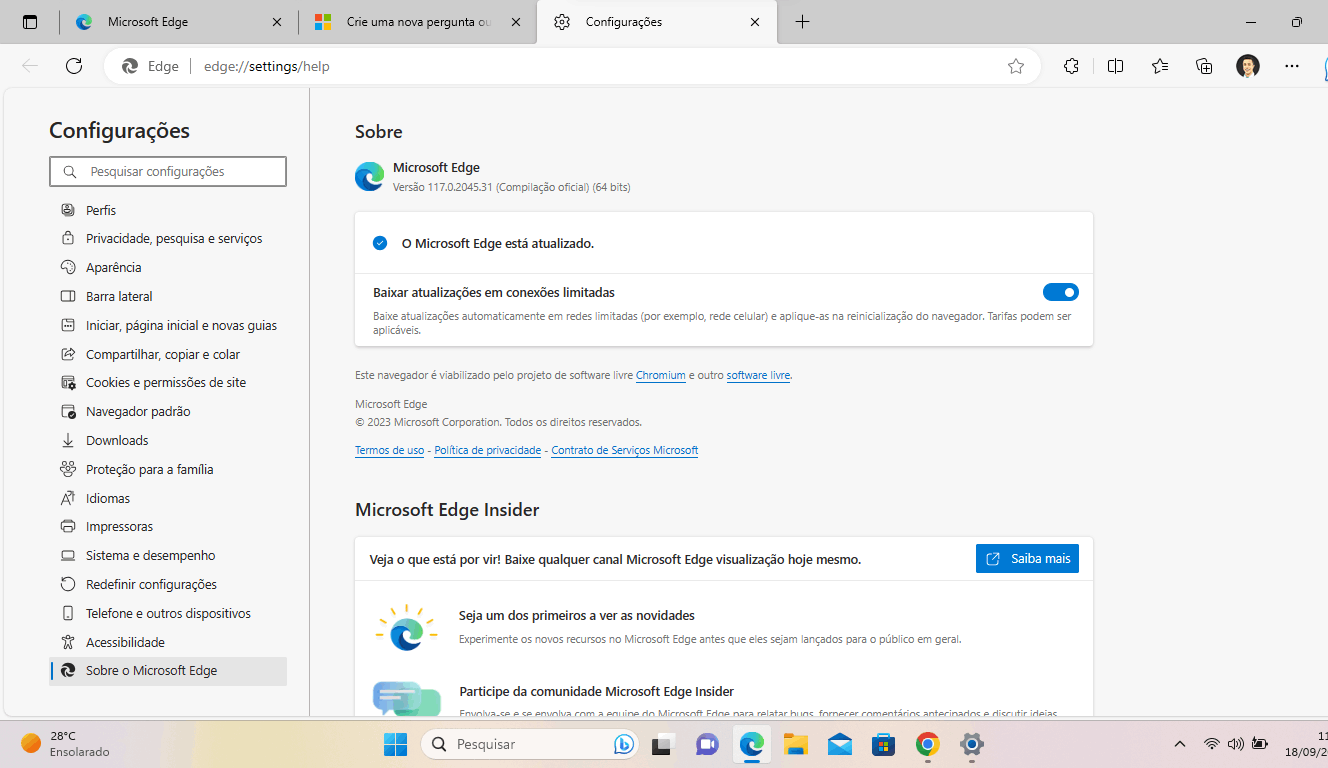The height and width of the screenshot is (768, 1328).
Task: Switch to the Microsoft Edge tab
Action: click(179, 22)
